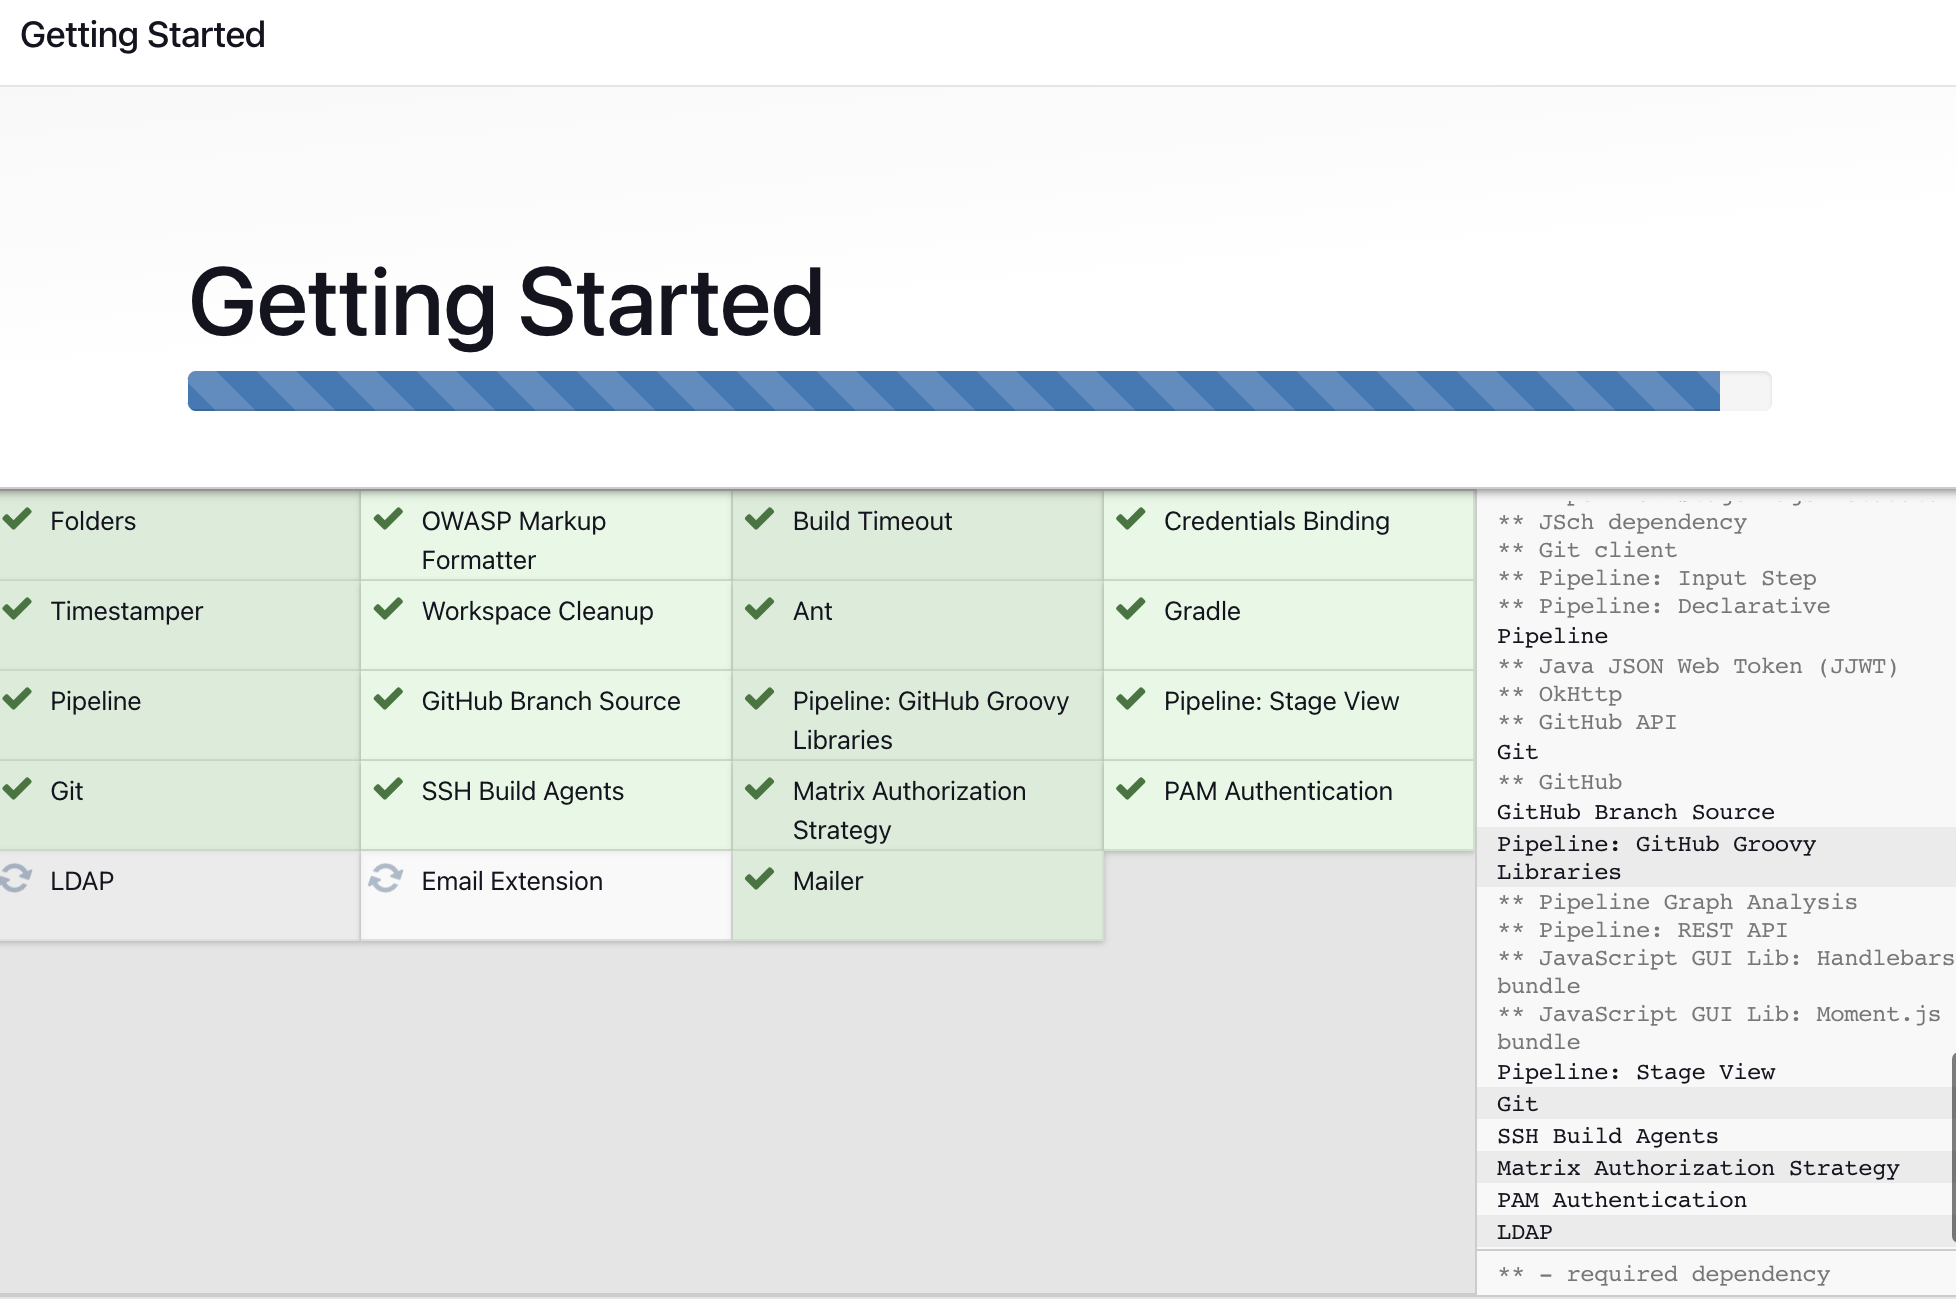Click the green checkmark beside Folders
This screenshot has width=1956, height=1302.
(x=17, y=519)
